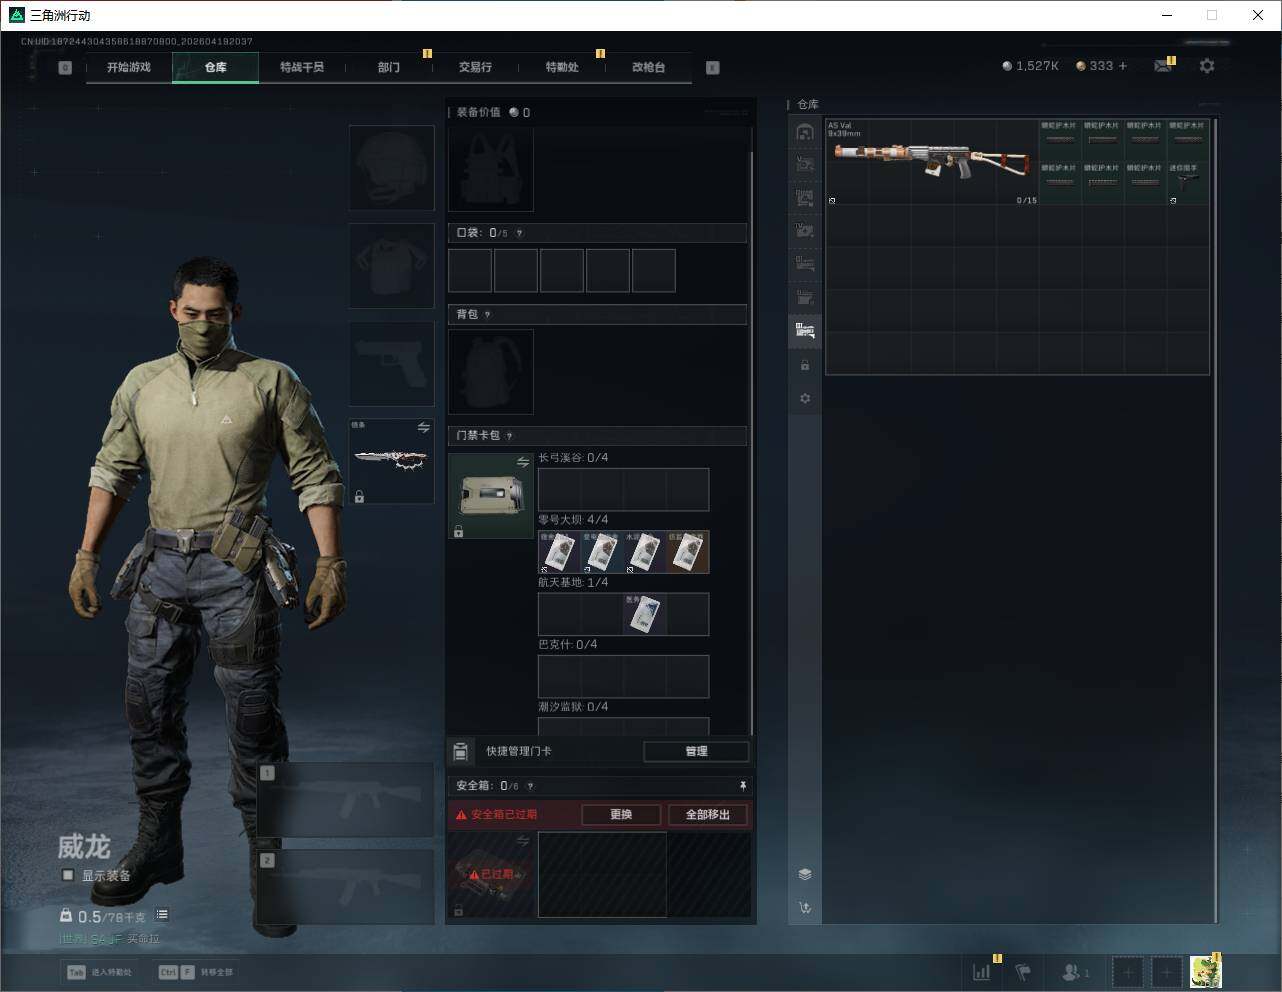
Task: Click the plus sign after 333 currency
Action: tap(1123, 66)
